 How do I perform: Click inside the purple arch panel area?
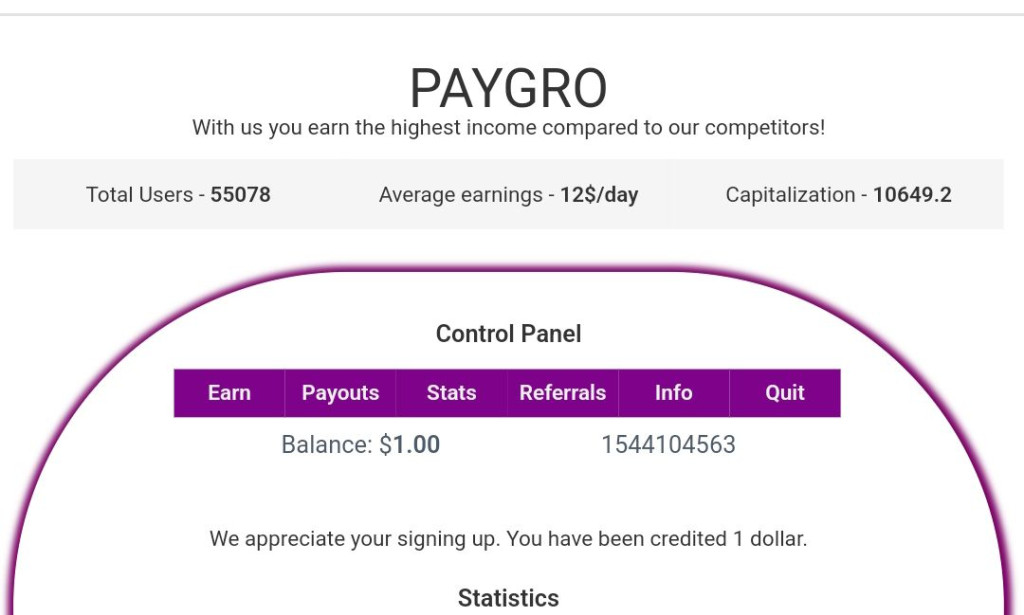click(x=508, y=490)
